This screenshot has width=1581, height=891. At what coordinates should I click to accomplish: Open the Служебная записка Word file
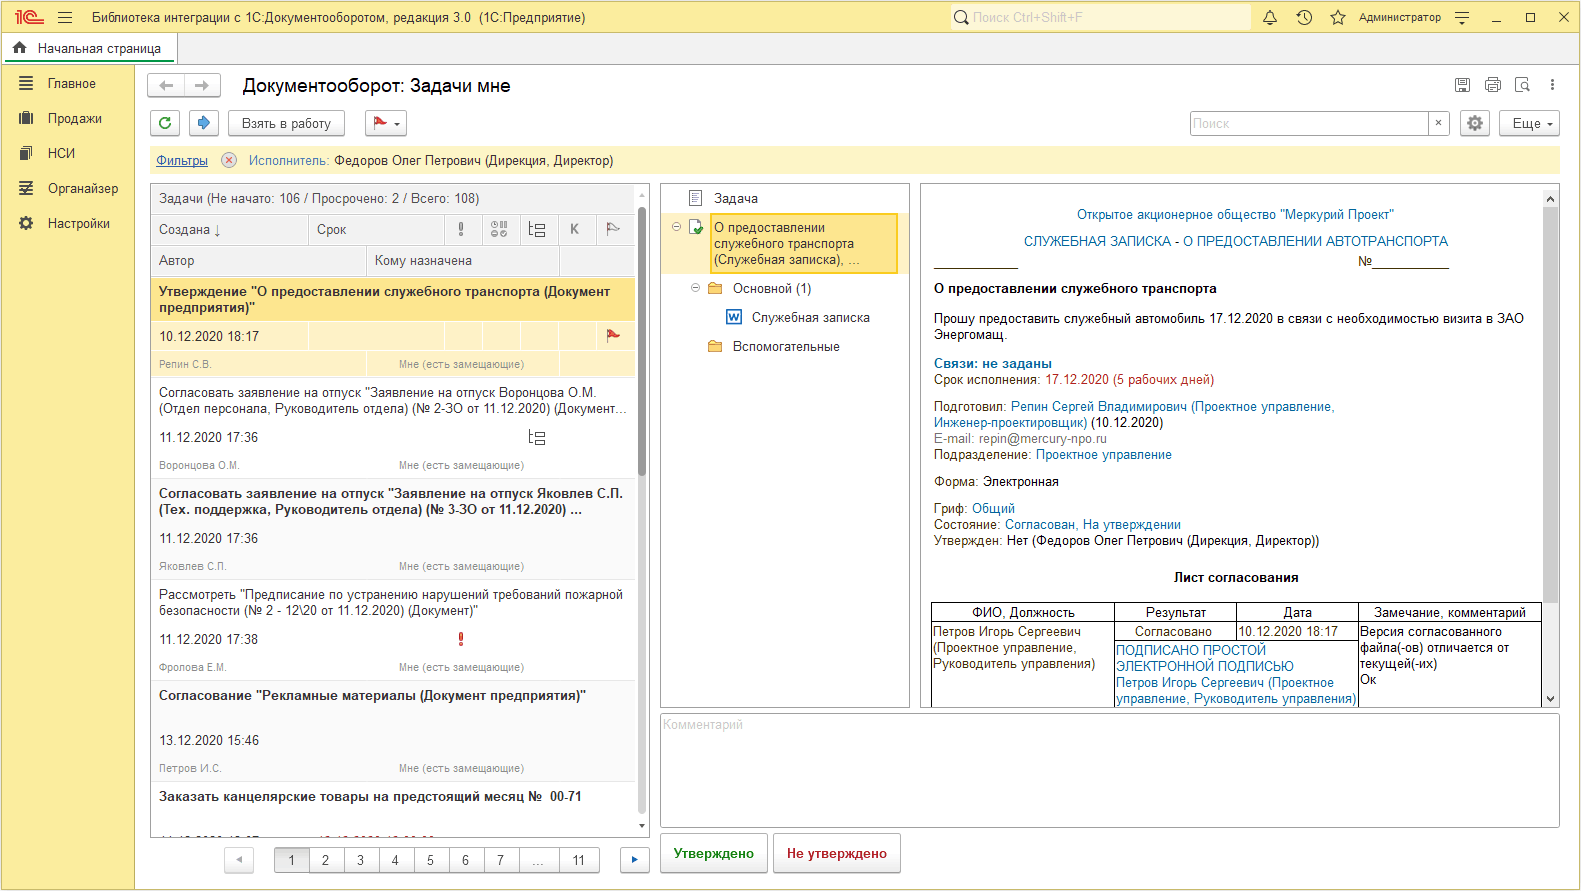pyautogui.click(x=798, y=317)
